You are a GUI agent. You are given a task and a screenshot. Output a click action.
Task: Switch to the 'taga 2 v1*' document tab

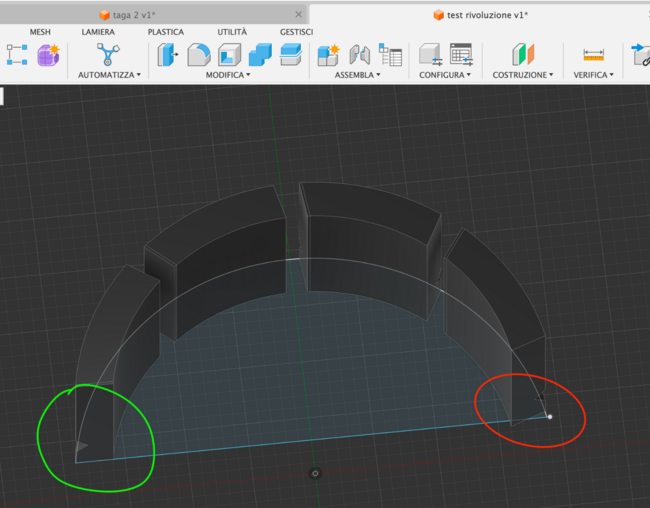pyautogui.click(x=136, y=14)
